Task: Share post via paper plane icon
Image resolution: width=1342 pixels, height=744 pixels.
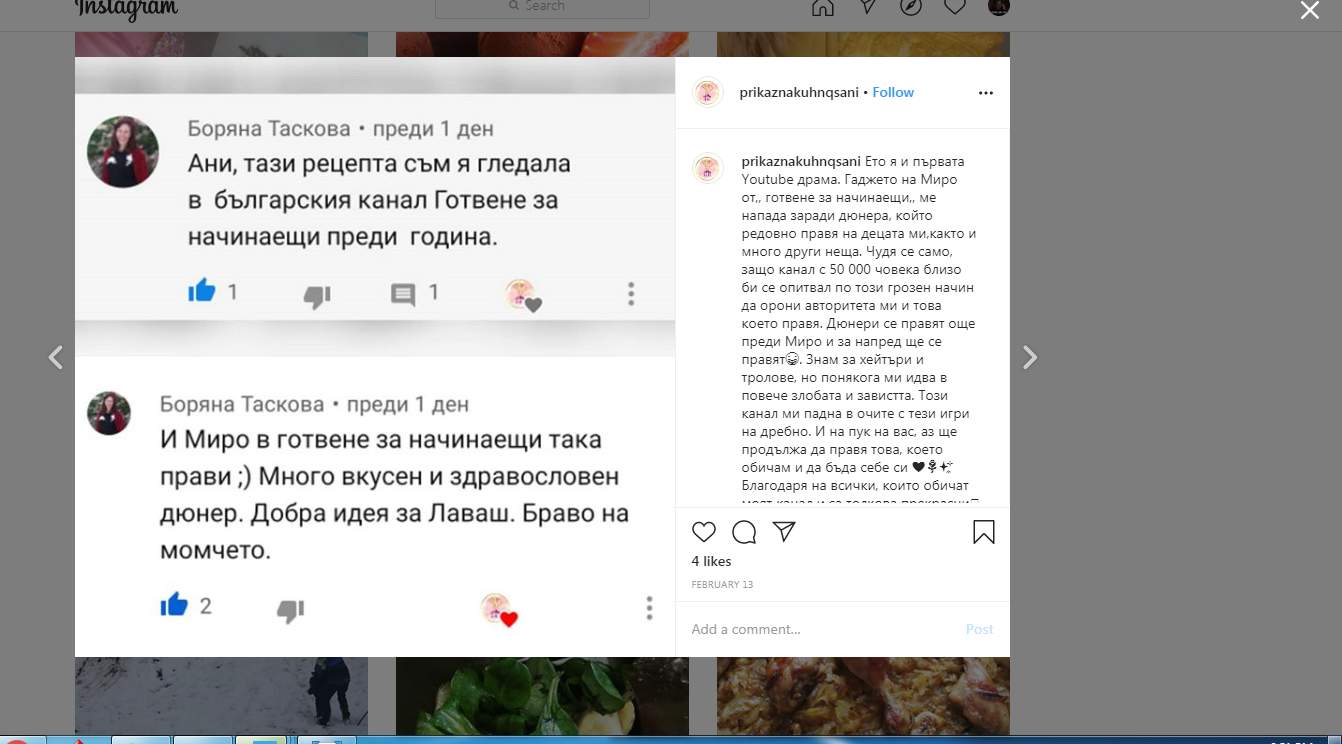Action: click(x=784, y=532)
